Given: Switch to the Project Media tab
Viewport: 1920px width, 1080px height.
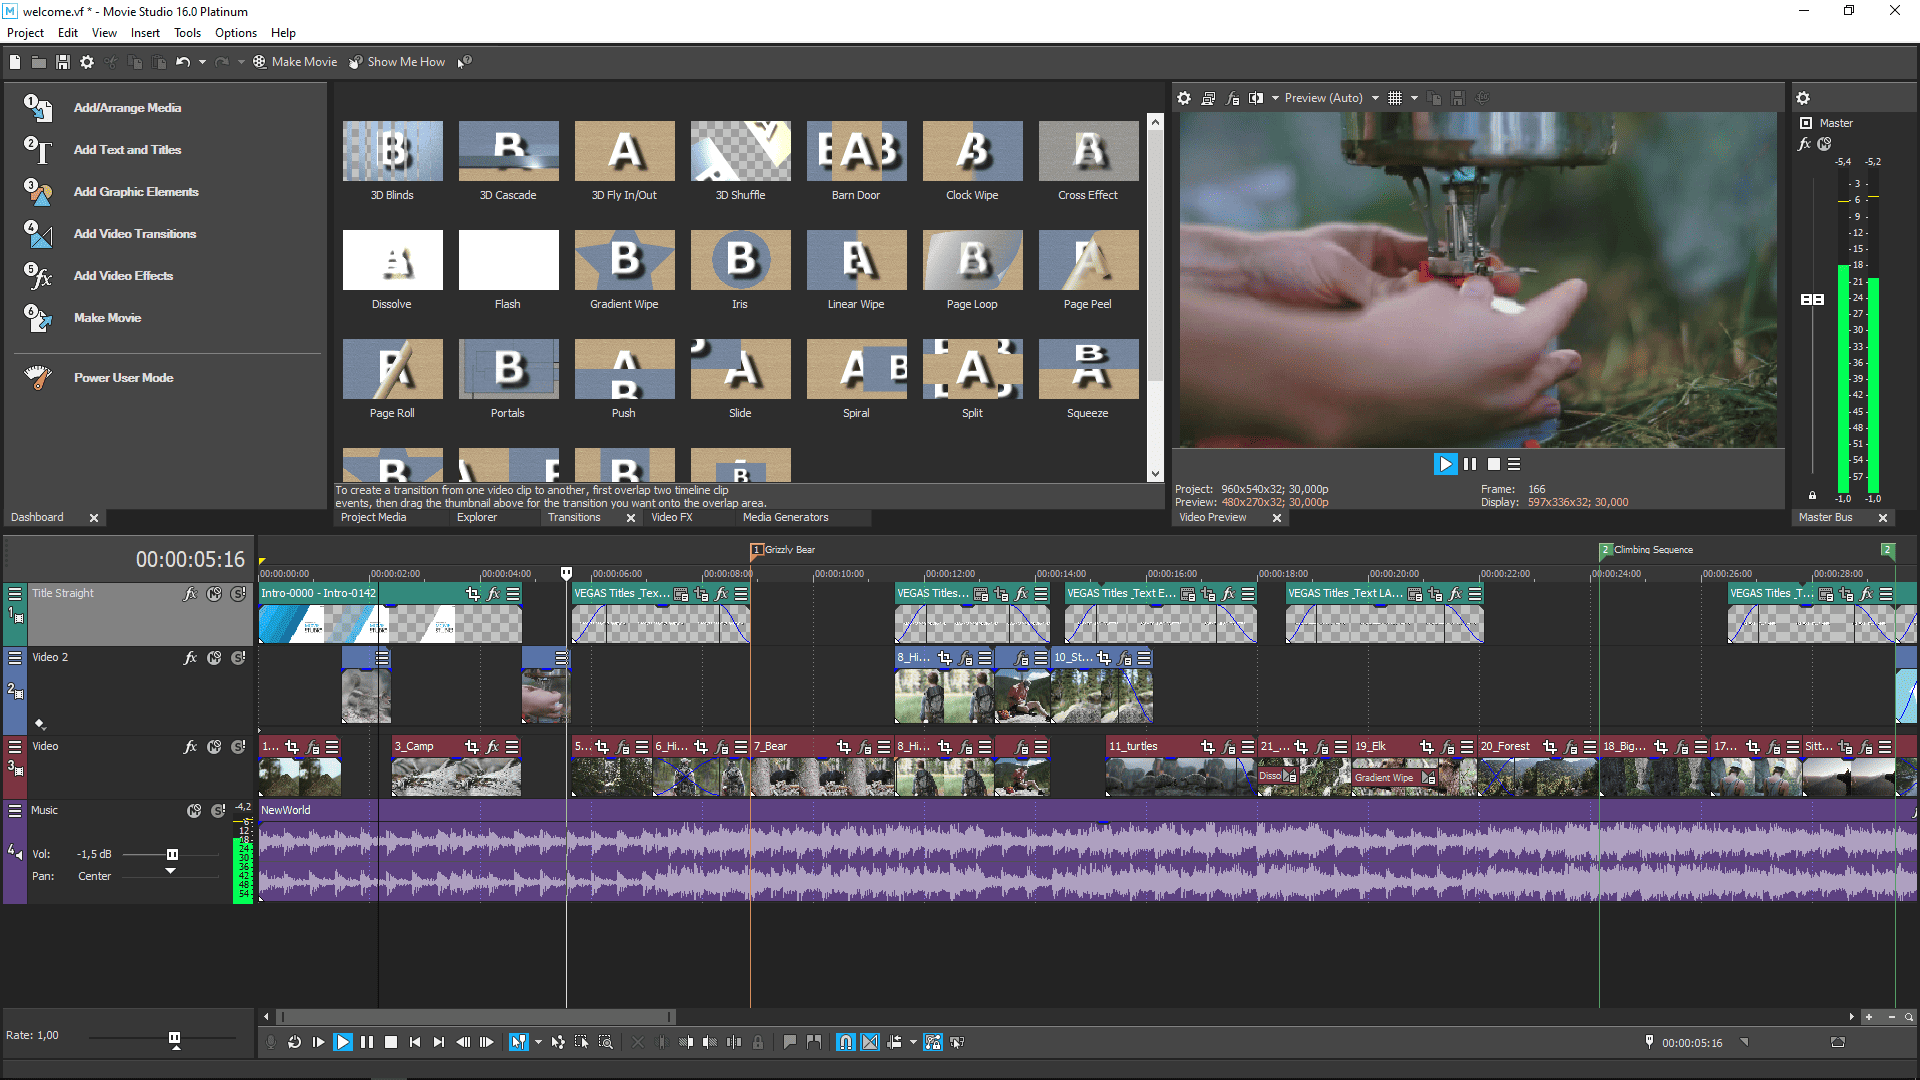Looking at the screenshot, I should pos(373,518).
